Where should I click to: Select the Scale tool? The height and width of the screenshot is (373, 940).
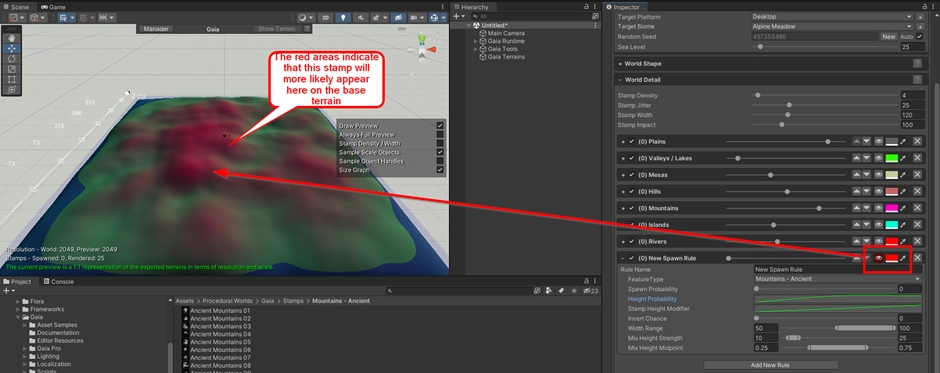pyautogui.click(x=12, y=69)
